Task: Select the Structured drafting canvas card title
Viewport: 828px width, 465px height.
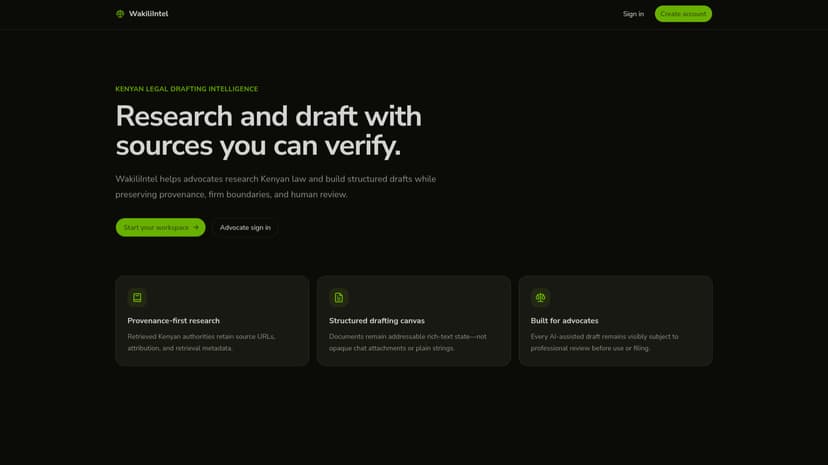Action: [x=377, y=320]
